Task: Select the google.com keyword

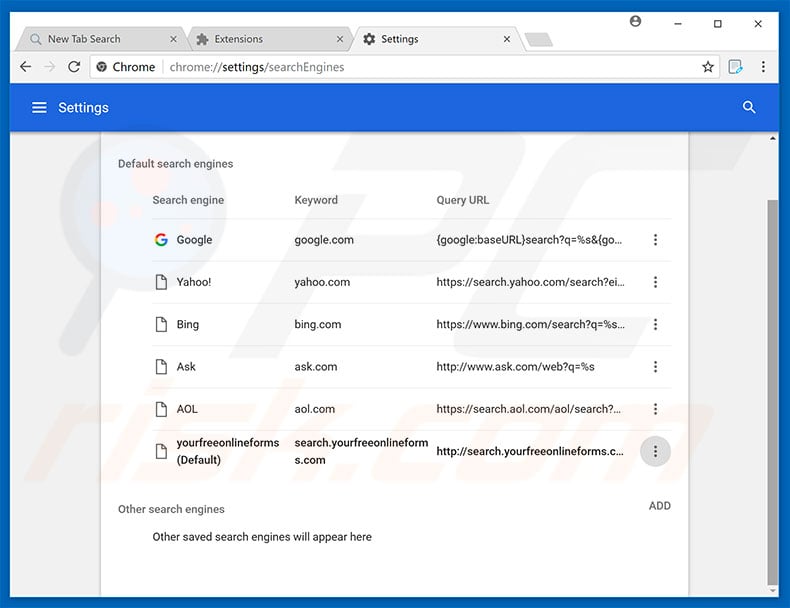Action: [324, 240]
